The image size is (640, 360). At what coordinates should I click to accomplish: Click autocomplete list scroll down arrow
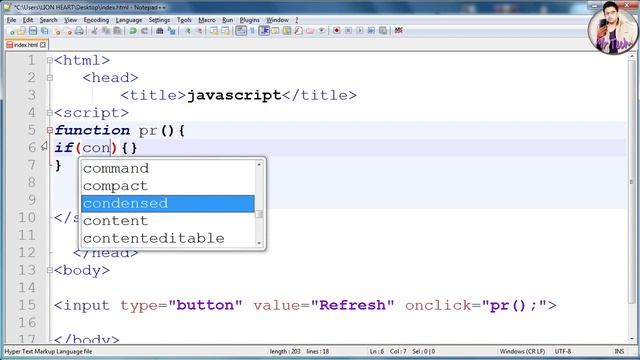(x=259, y=243)
